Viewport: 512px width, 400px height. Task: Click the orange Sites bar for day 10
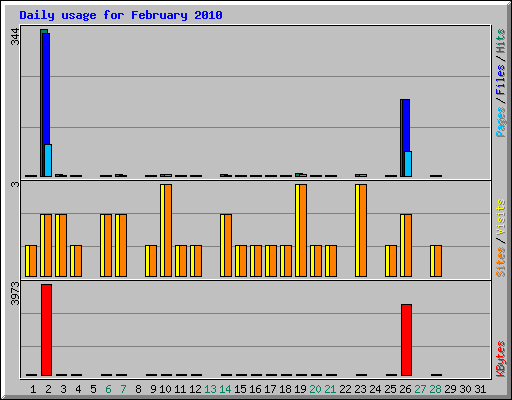point(168,230)
